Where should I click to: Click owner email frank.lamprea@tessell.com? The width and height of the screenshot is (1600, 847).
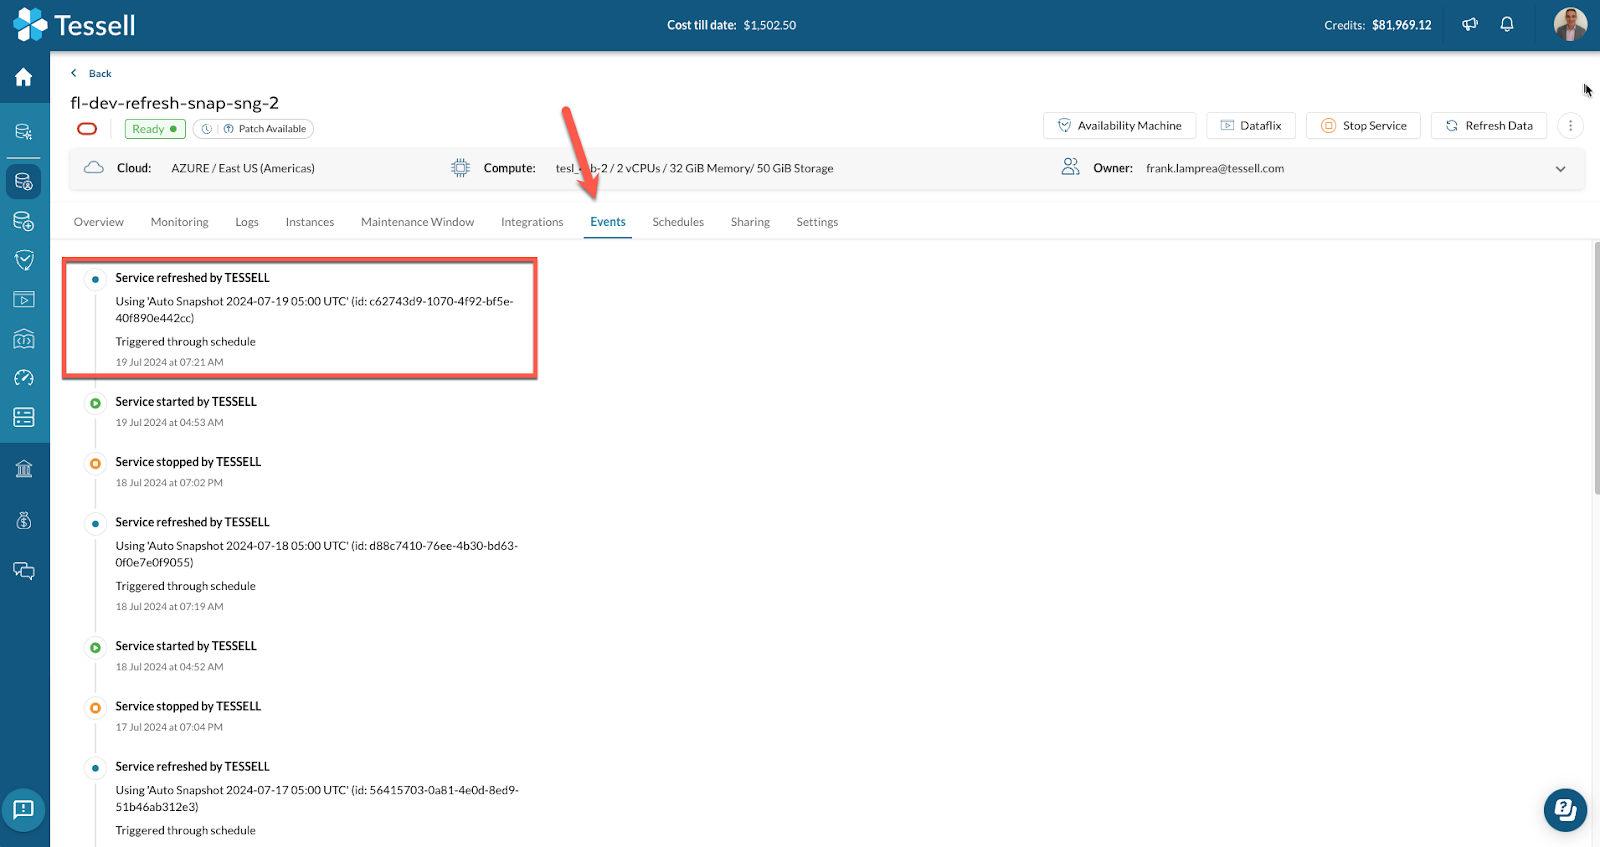coord(1215,169)
